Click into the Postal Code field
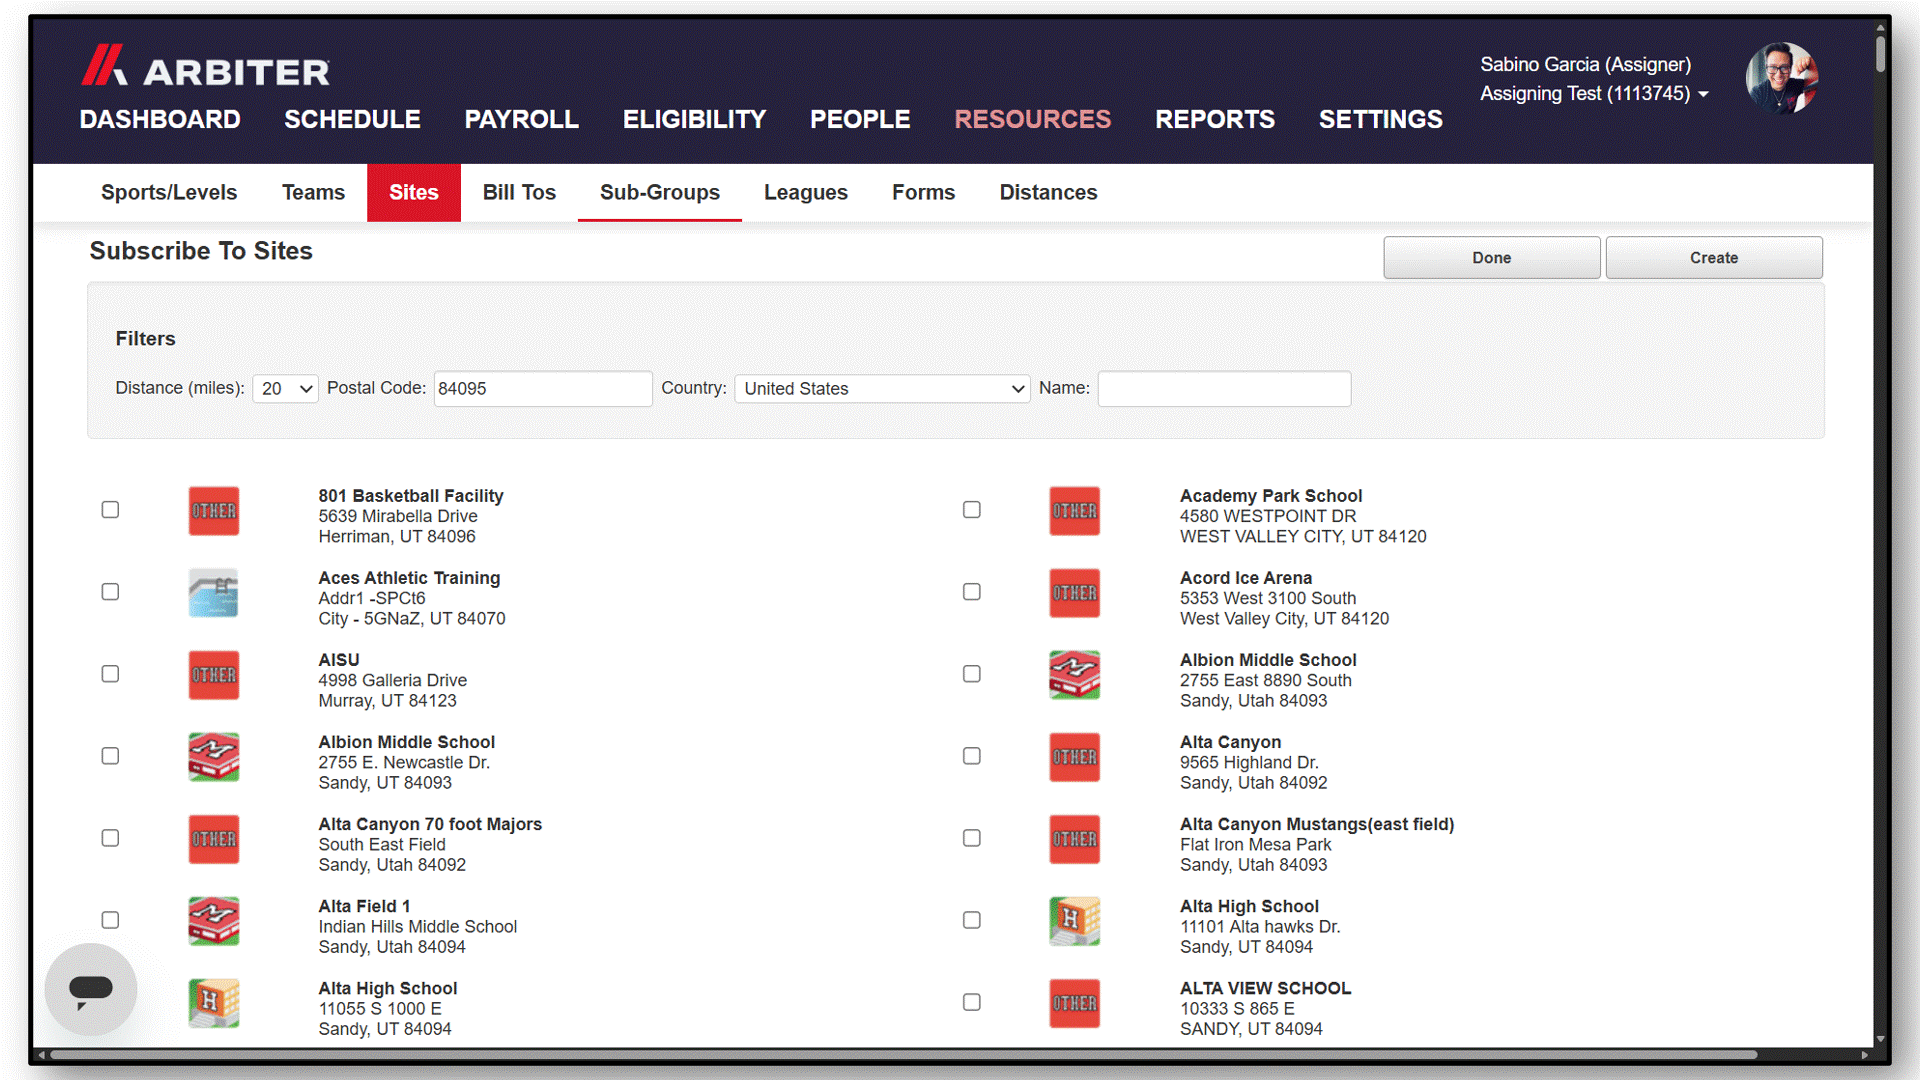The height and width of the screenshot is (1080, 1920). [x=543, y=388]
